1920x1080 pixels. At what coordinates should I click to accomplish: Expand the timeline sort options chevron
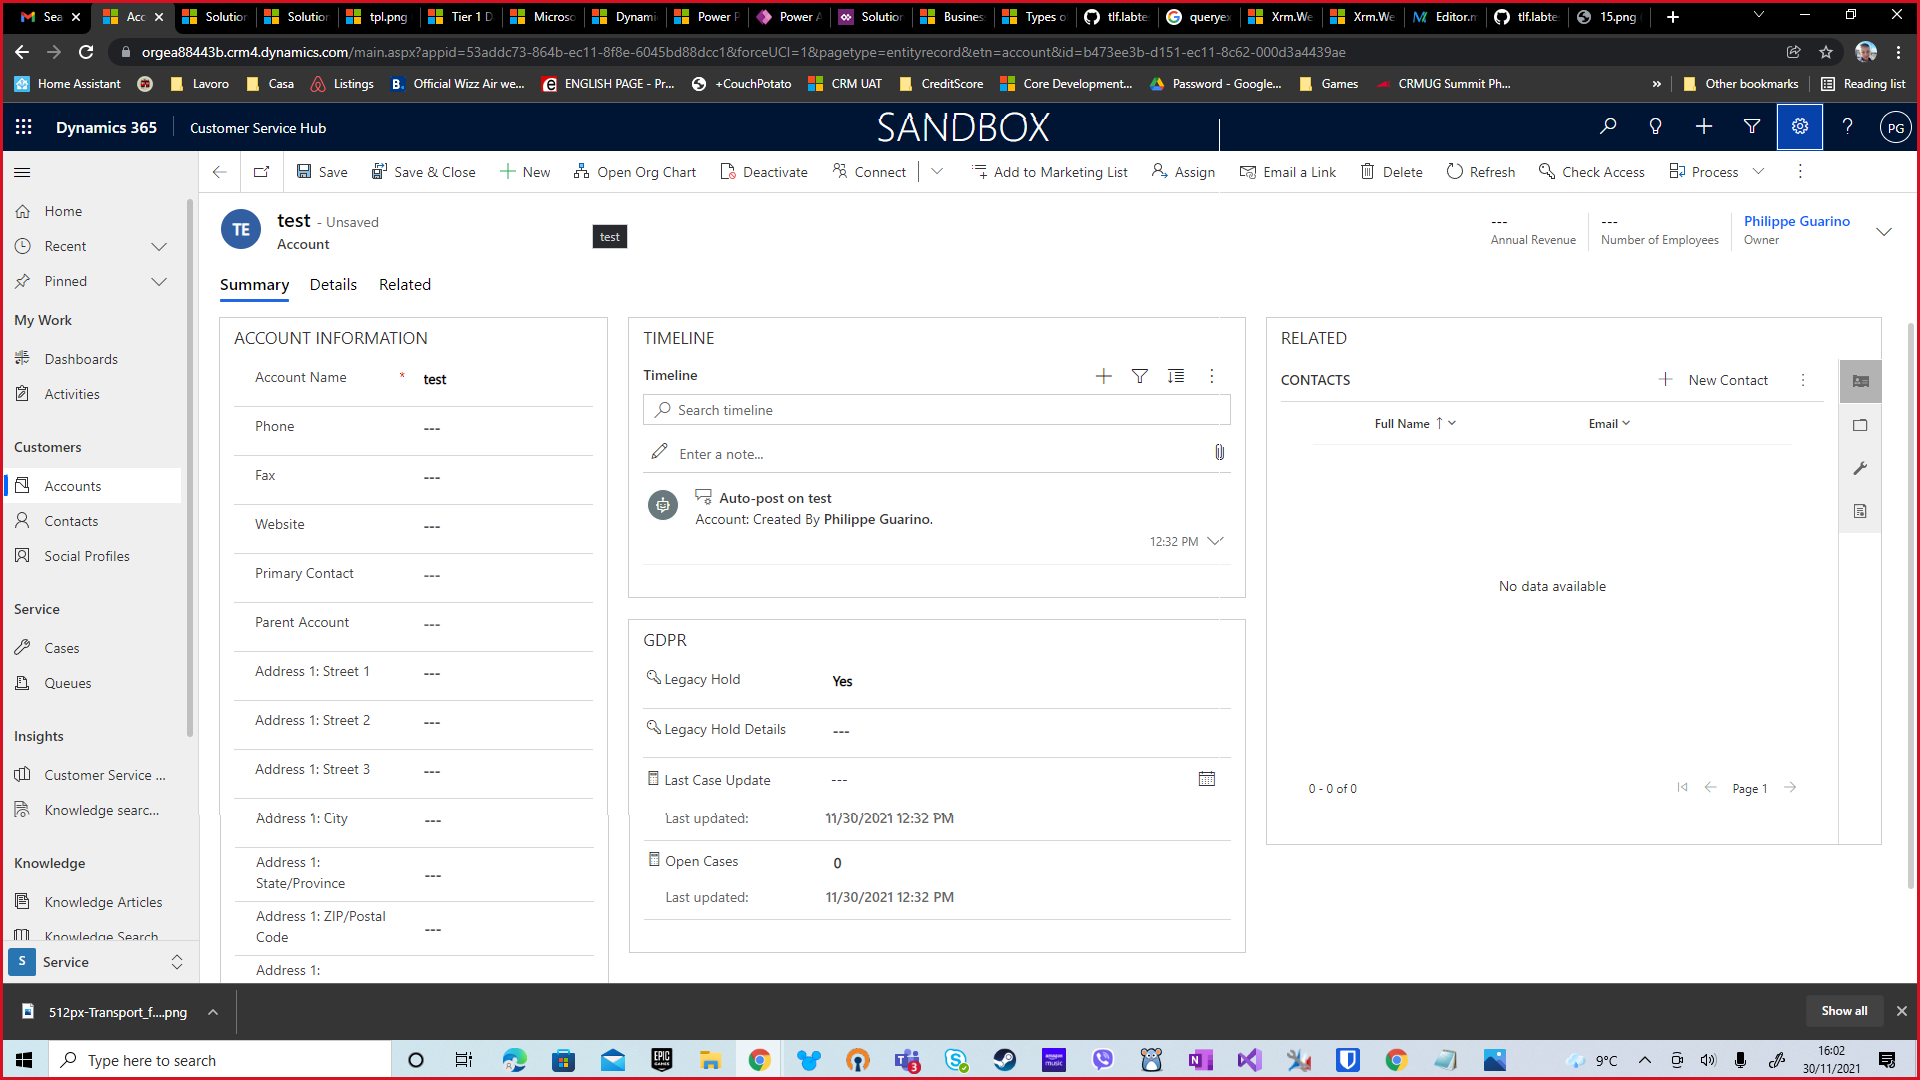pyautogui.click(x=1175, y=376)
